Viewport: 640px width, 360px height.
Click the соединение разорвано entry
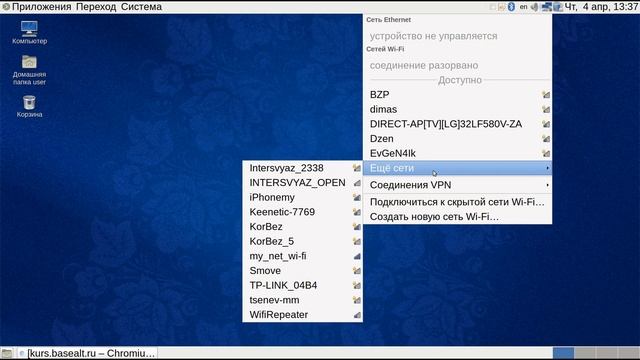point(458,65)
